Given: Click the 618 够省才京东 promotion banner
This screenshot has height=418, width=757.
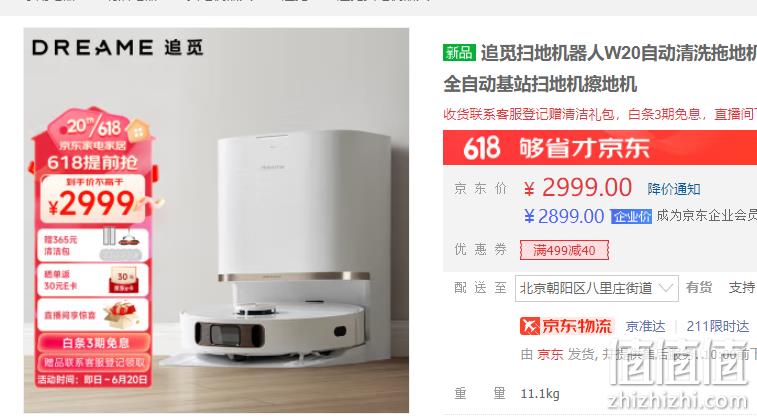Looking at the screenshot, I should tap(600, 147).
